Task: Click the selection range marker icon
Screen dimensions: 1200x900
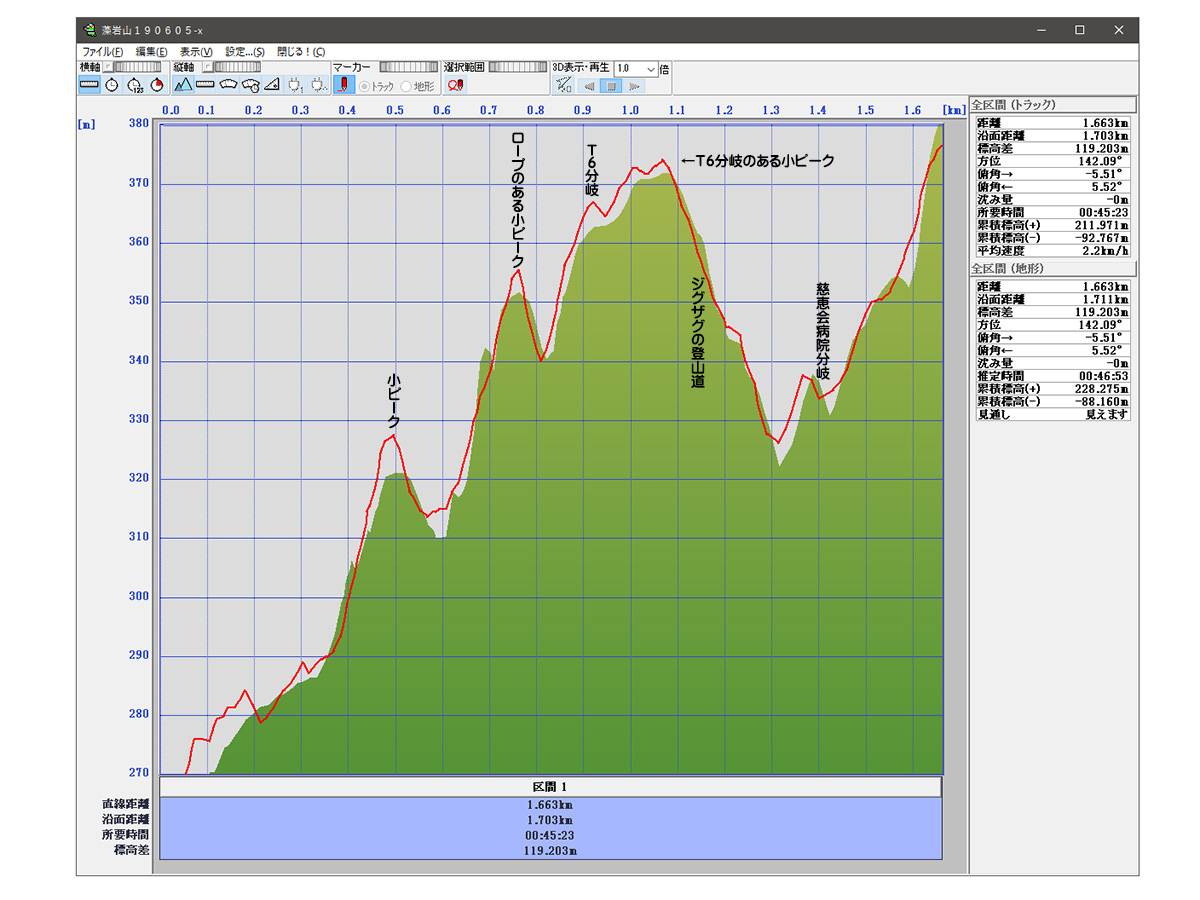Action: (x=455, y=85)
